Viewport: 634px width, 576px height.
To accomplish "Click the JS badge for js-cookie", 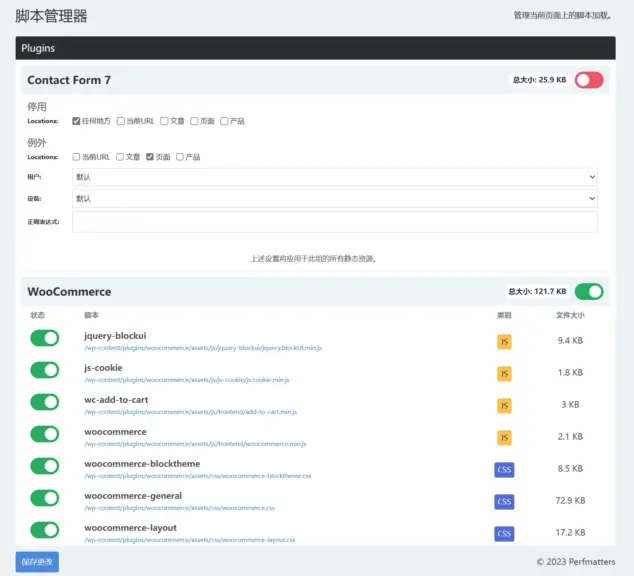I will coord(504,373).
